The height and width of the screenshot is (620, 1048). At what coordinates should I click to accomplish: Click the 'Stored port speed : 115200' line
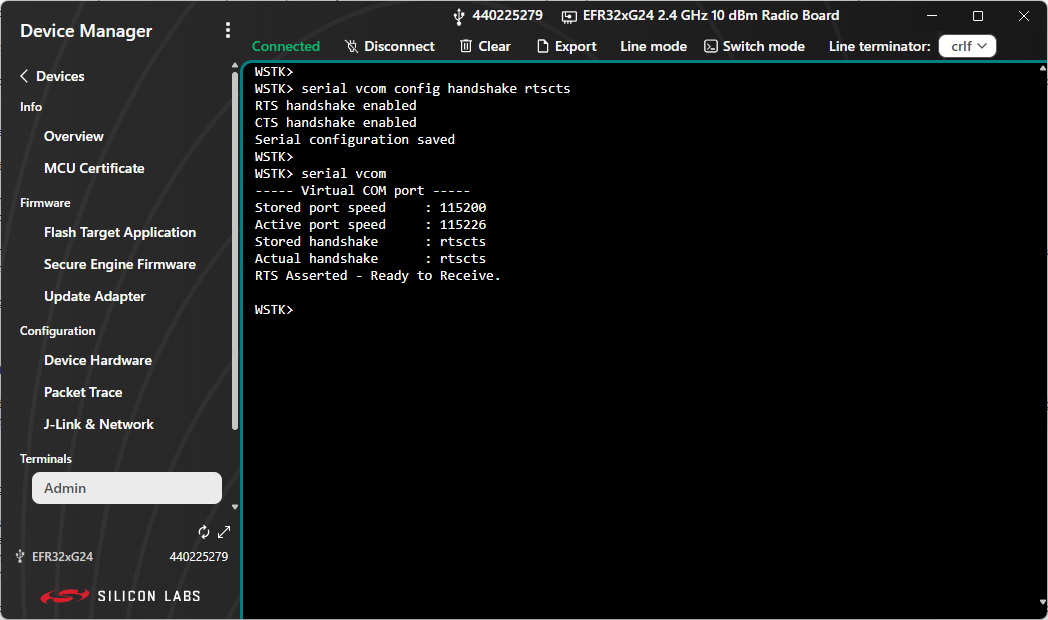[x=370, y=208]
